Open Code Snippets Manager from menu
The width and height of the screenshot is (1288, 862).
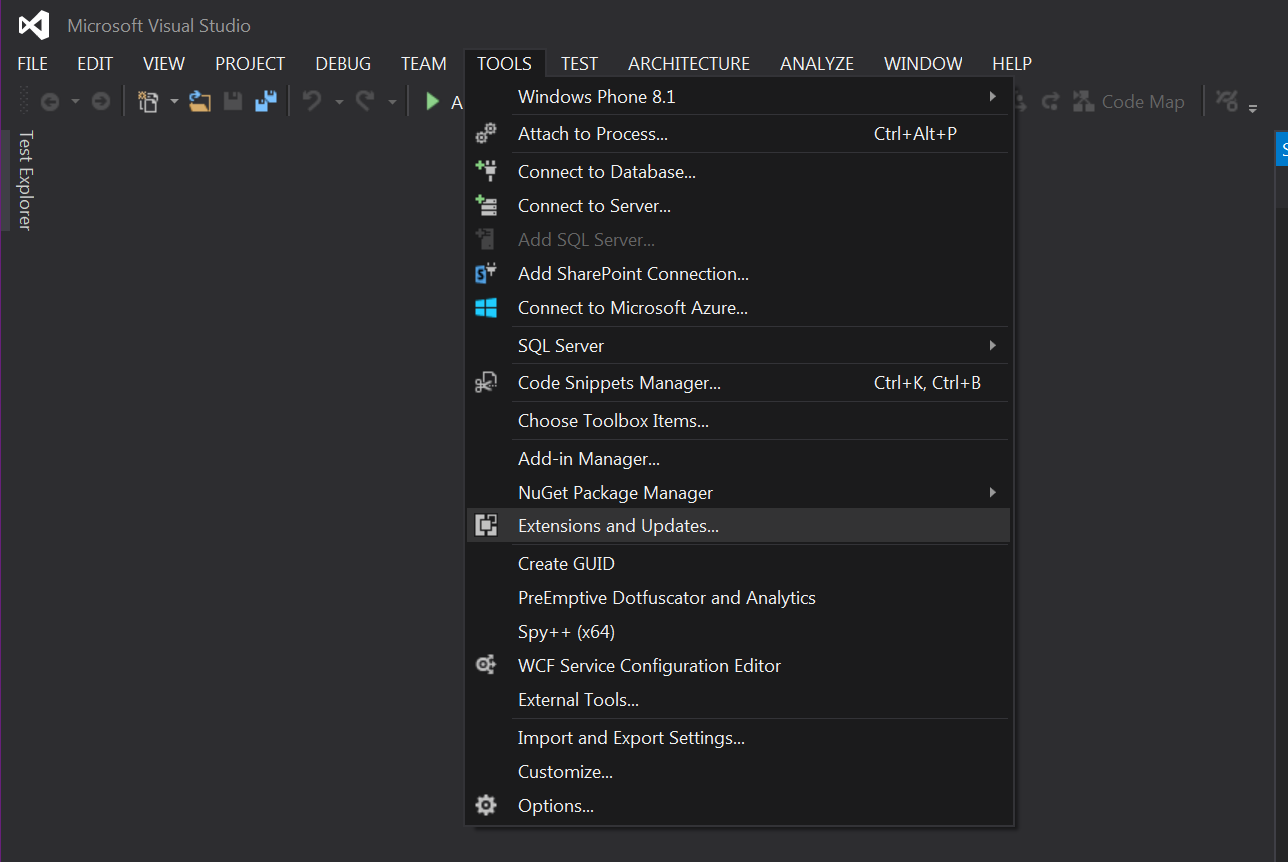(738, 382)
